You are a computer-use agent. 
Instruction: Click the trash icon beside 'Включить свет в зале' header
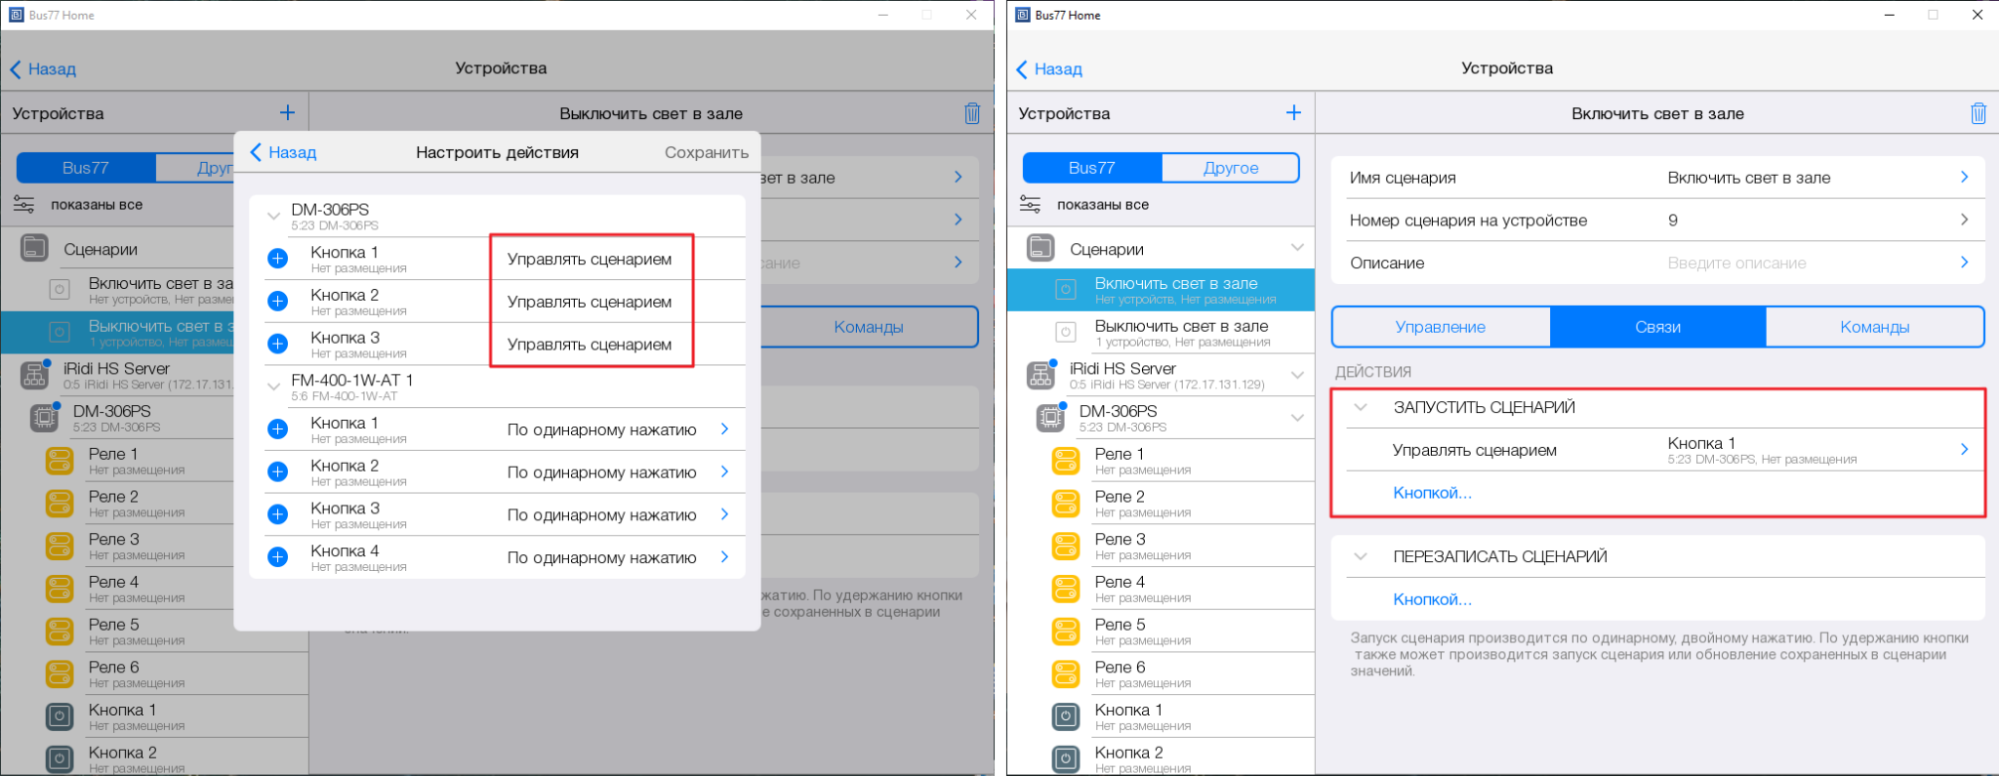[1977, 113]
